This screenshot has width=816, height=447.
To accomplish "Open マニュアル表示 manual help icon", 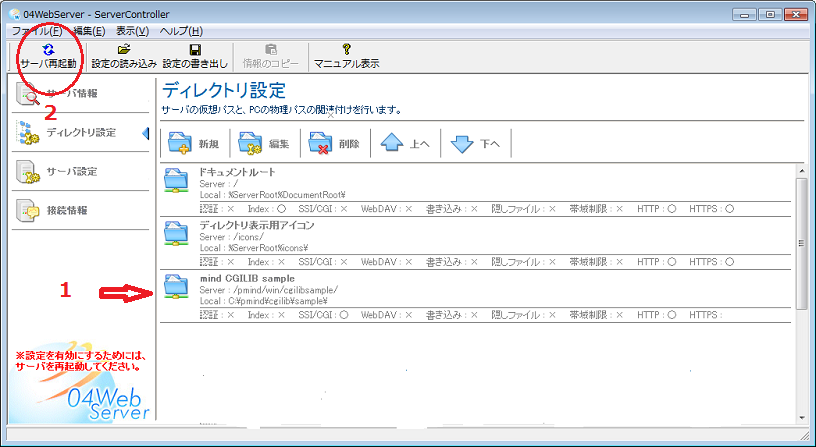I will coord(346,48).
